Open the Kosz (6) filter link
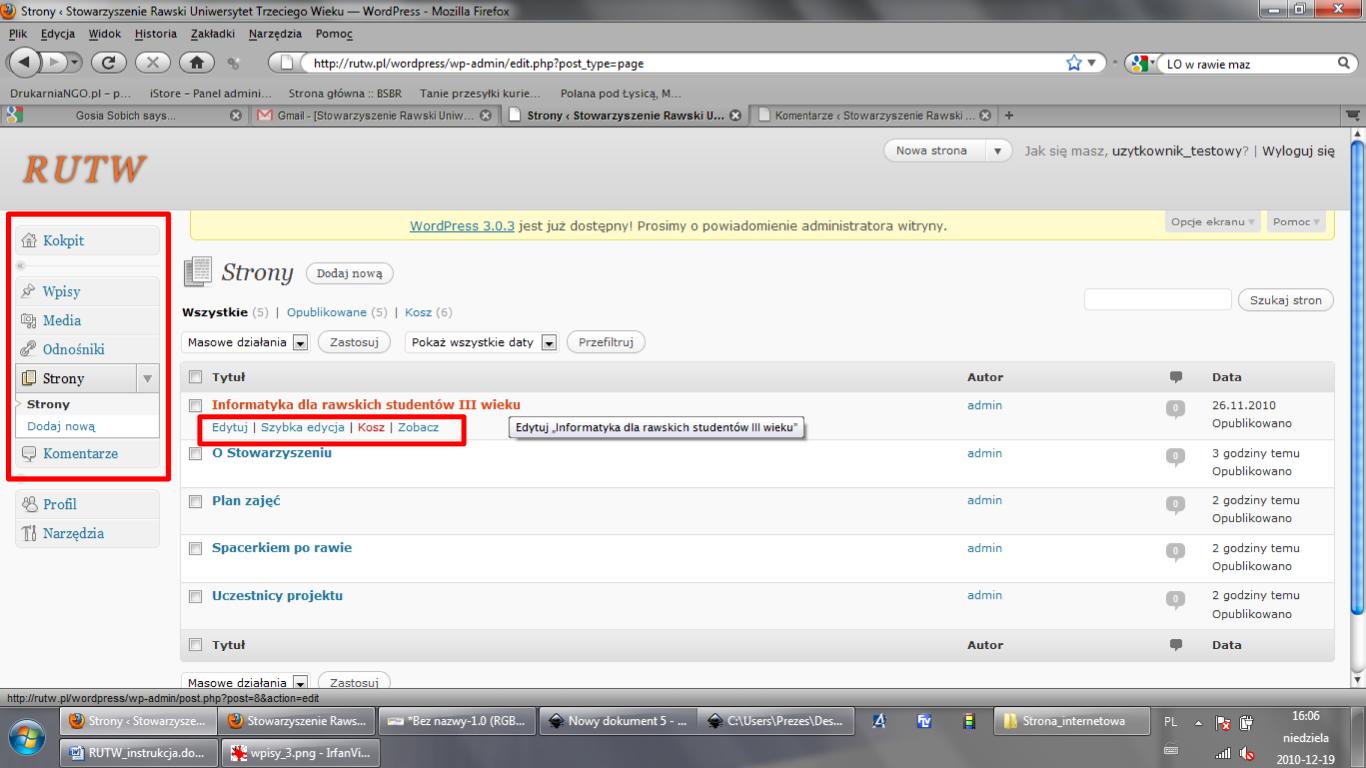 [x=428, y=312]
